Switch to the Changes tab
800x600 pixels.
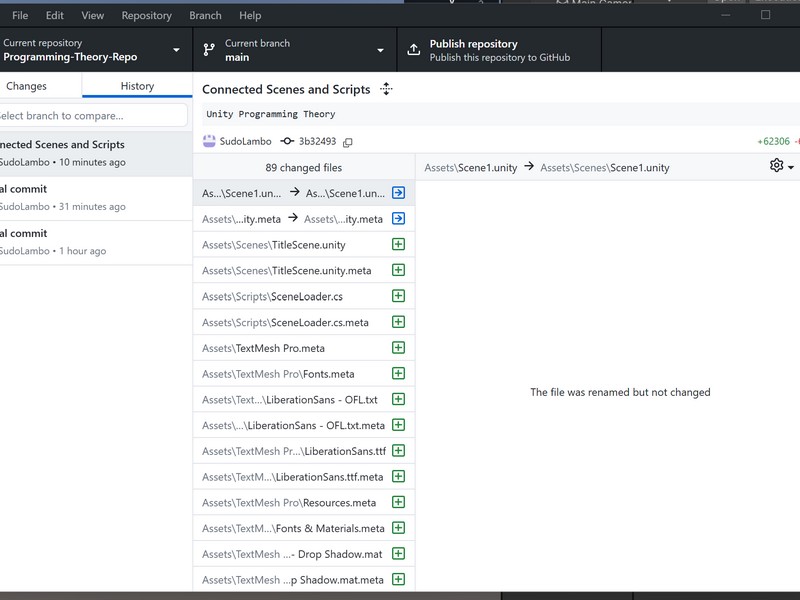click(x=27, y=86)
